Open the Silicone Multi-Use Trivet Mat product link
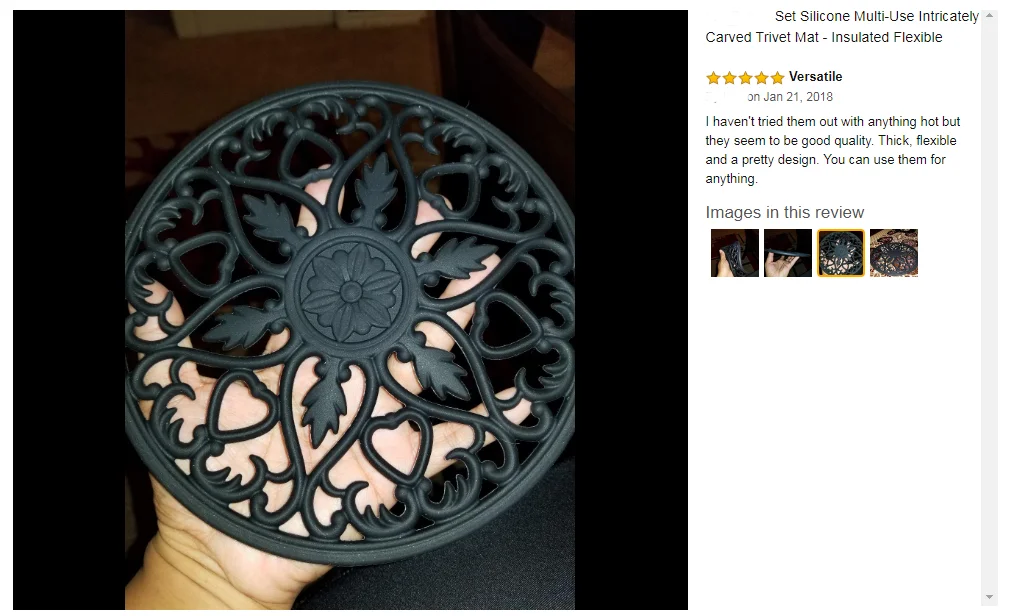The width and height of the screenshot is (1009, 616). pos(842,26)
